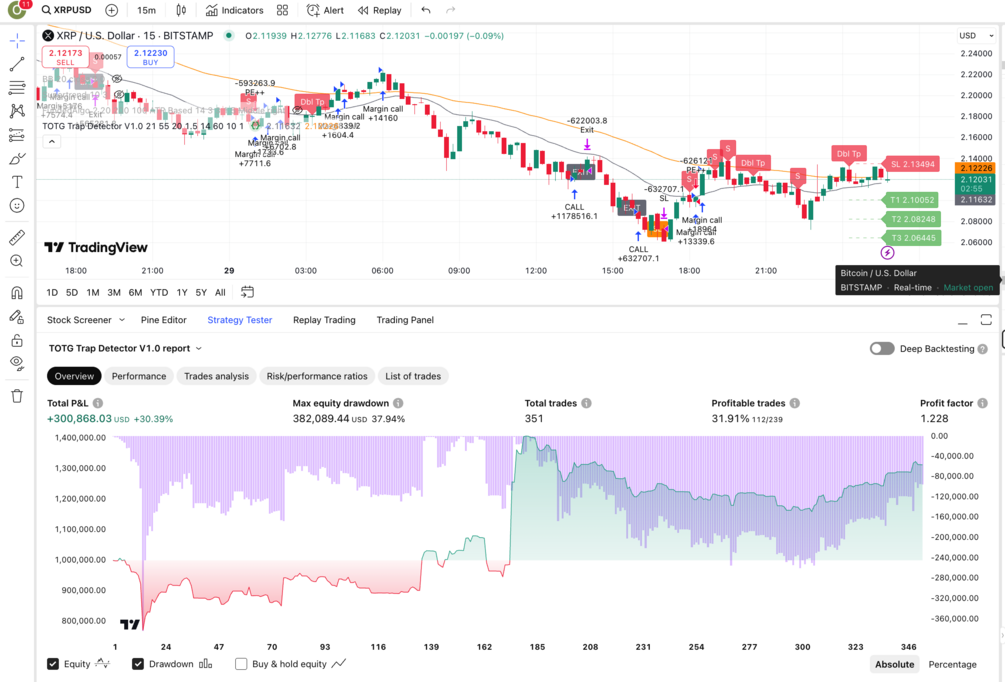Open the emoji icons tool

17,206
